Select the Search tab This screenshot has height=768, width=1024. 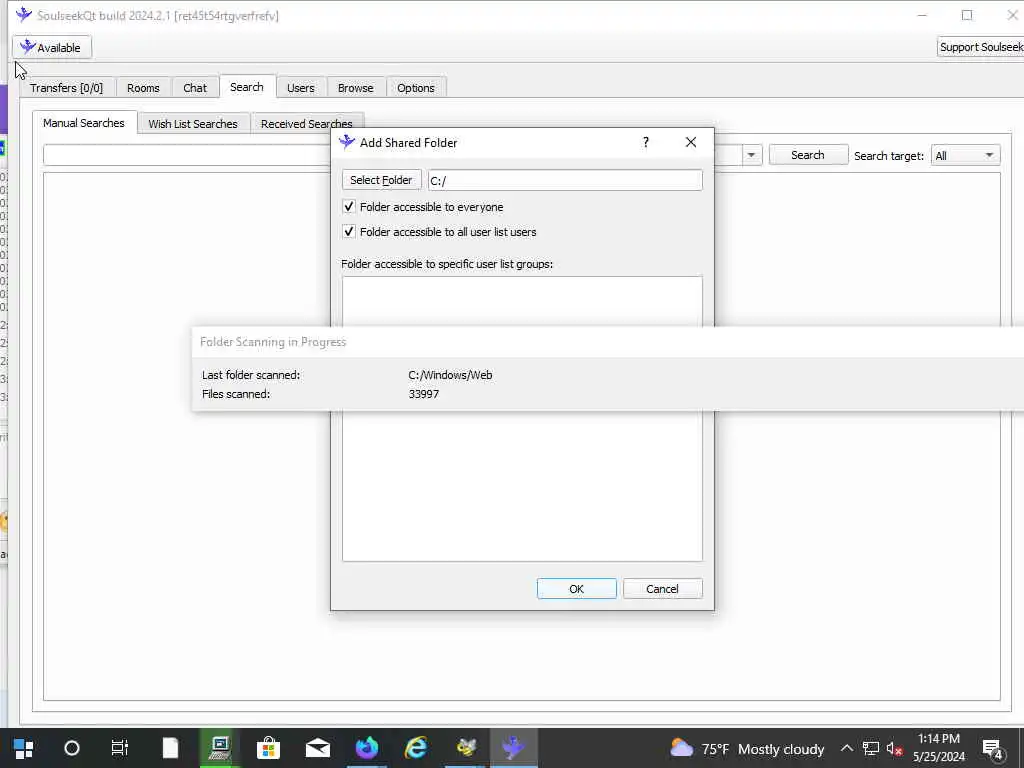tap(247, 87)
